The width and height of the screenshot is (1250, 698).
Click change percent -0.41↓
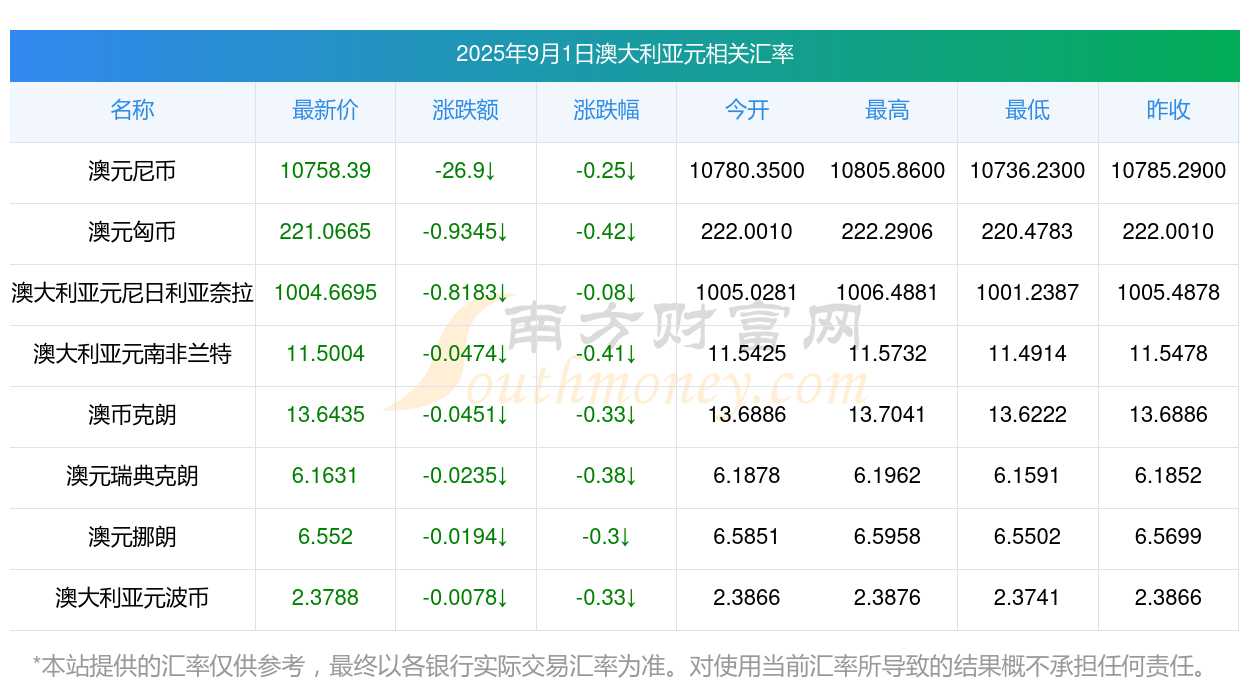coord(606,354)
